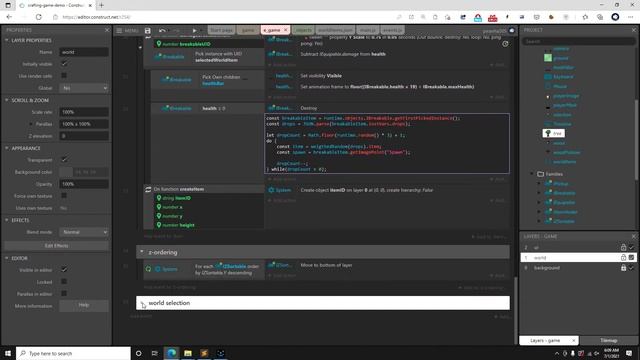The height and width of the screenshot is (360, 640).
Task: Click the Set visibility Visible action
Action: pyautogui.click(x=321, y=76)
